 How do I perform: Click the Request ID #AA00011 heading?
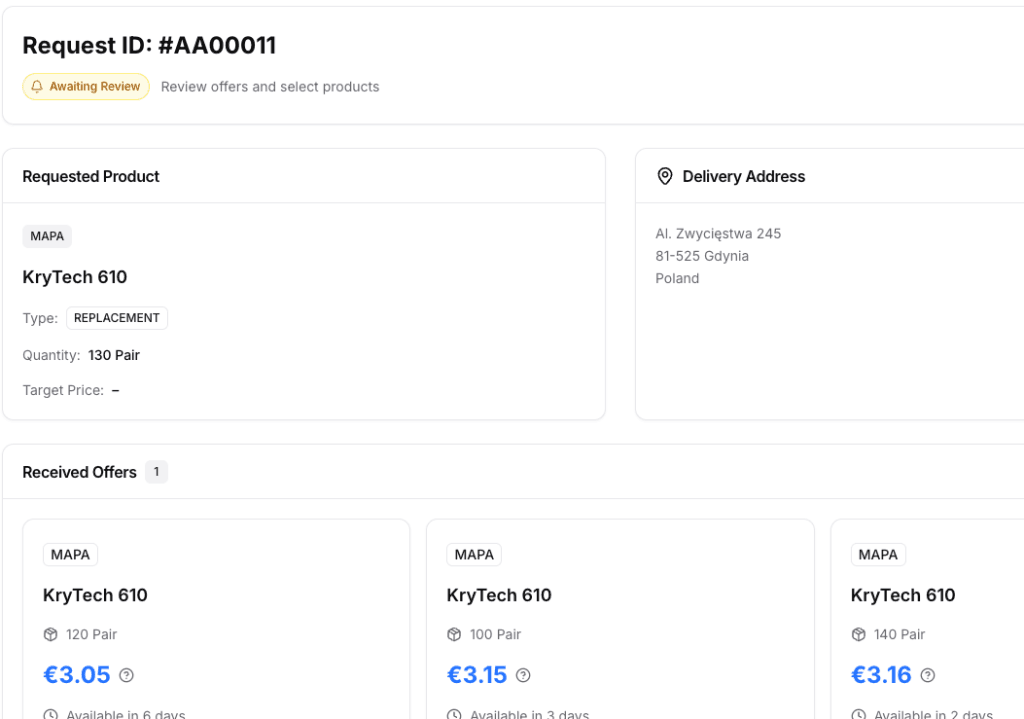click(x=150, y=45)
